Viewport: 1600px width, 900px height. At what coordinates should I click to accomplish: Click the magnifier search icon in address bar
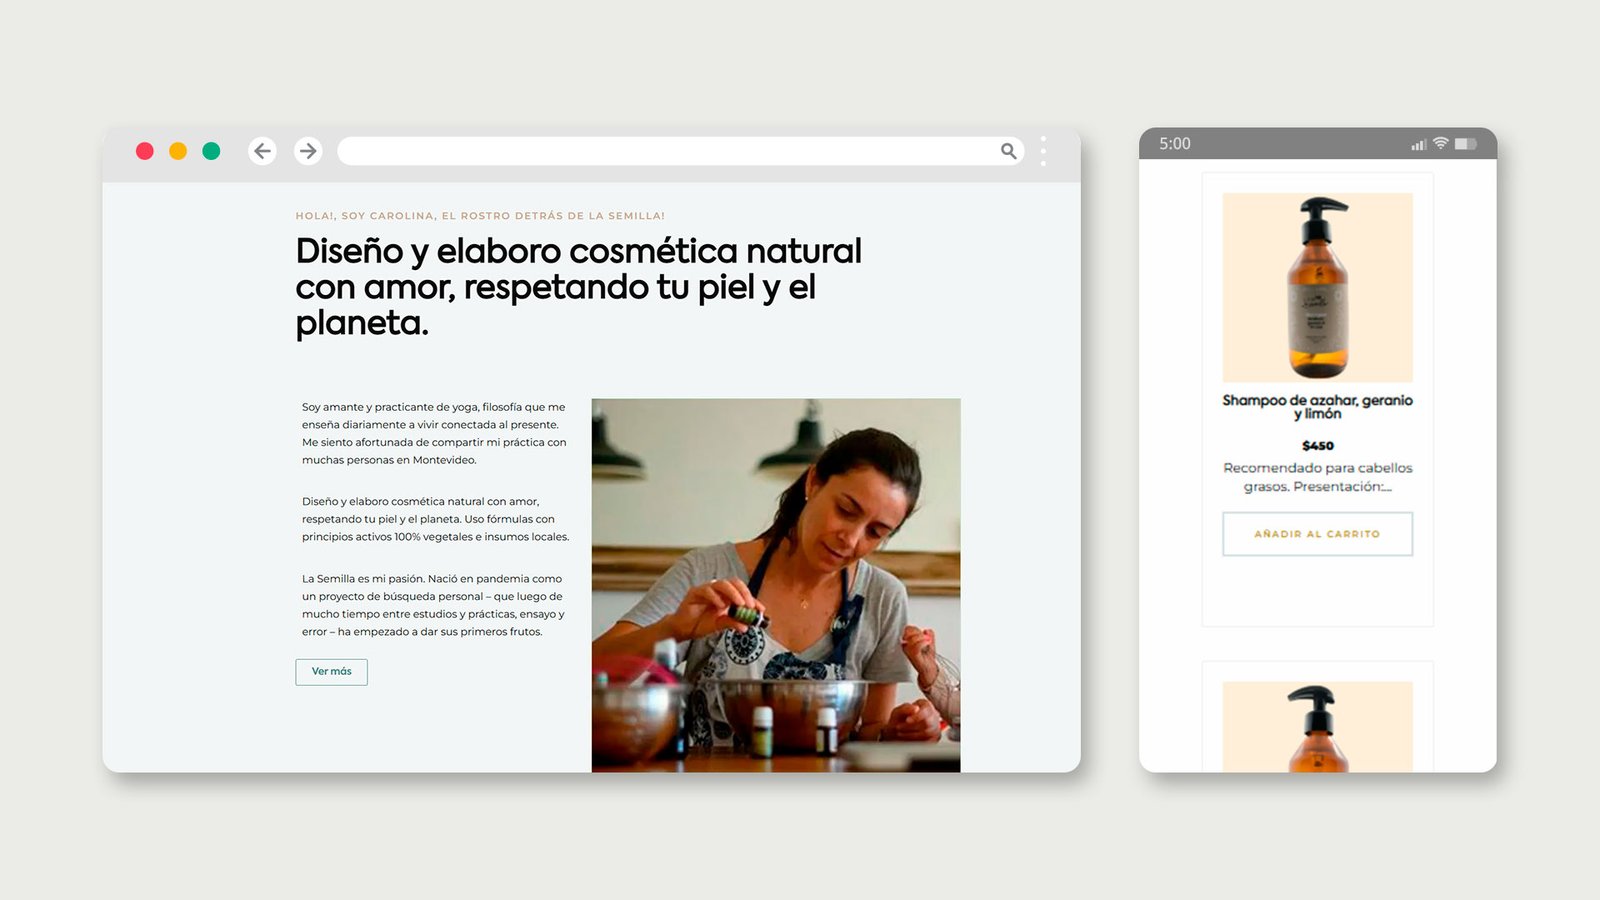pyautogui.click(x=1008, y=151)
